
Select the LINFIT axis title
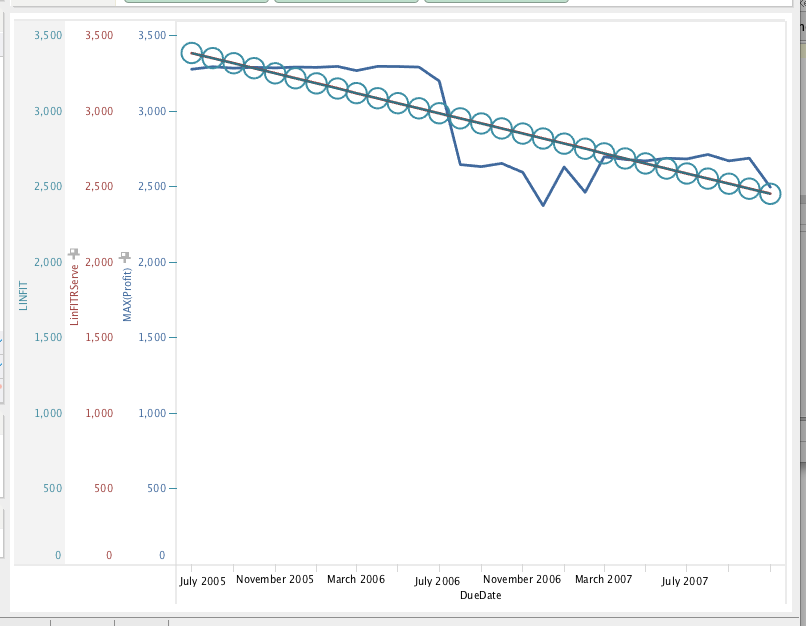pyautogui.click(x=23, y=296)
